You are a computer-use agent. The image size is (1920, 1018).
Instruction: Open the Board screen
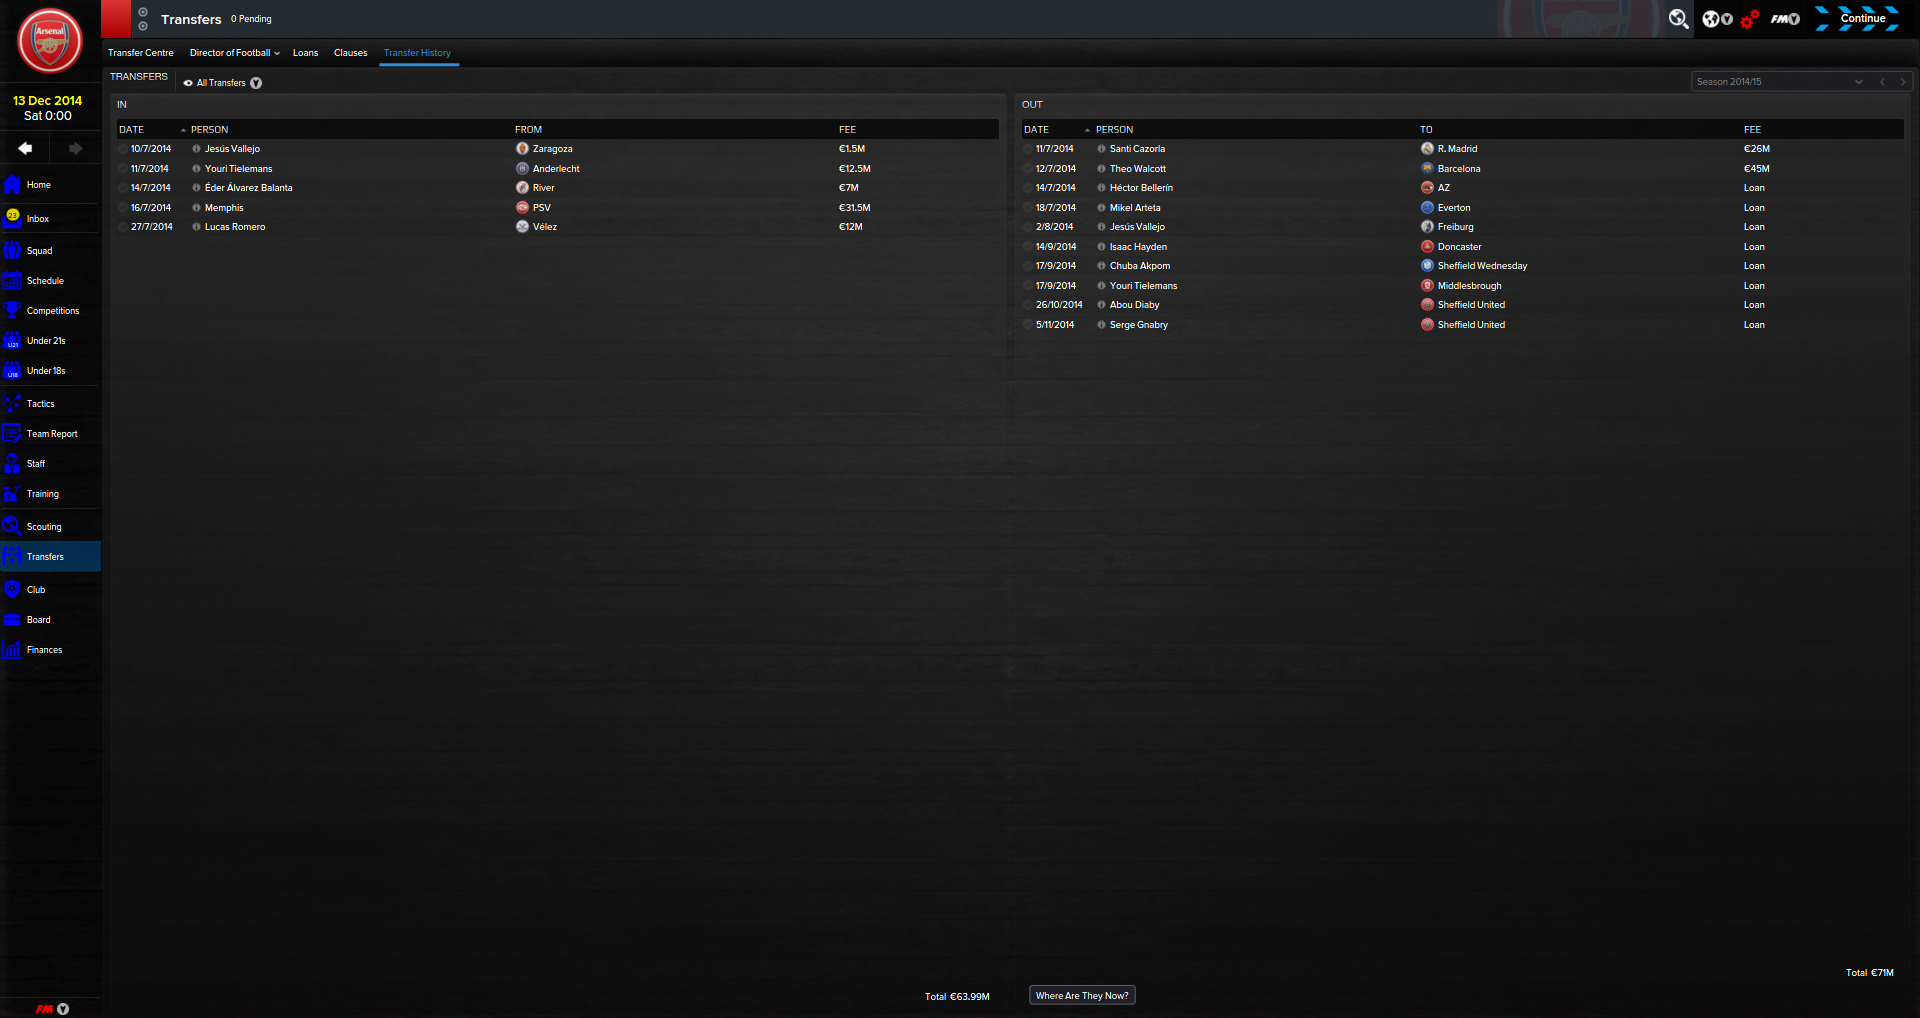point(50,620)
